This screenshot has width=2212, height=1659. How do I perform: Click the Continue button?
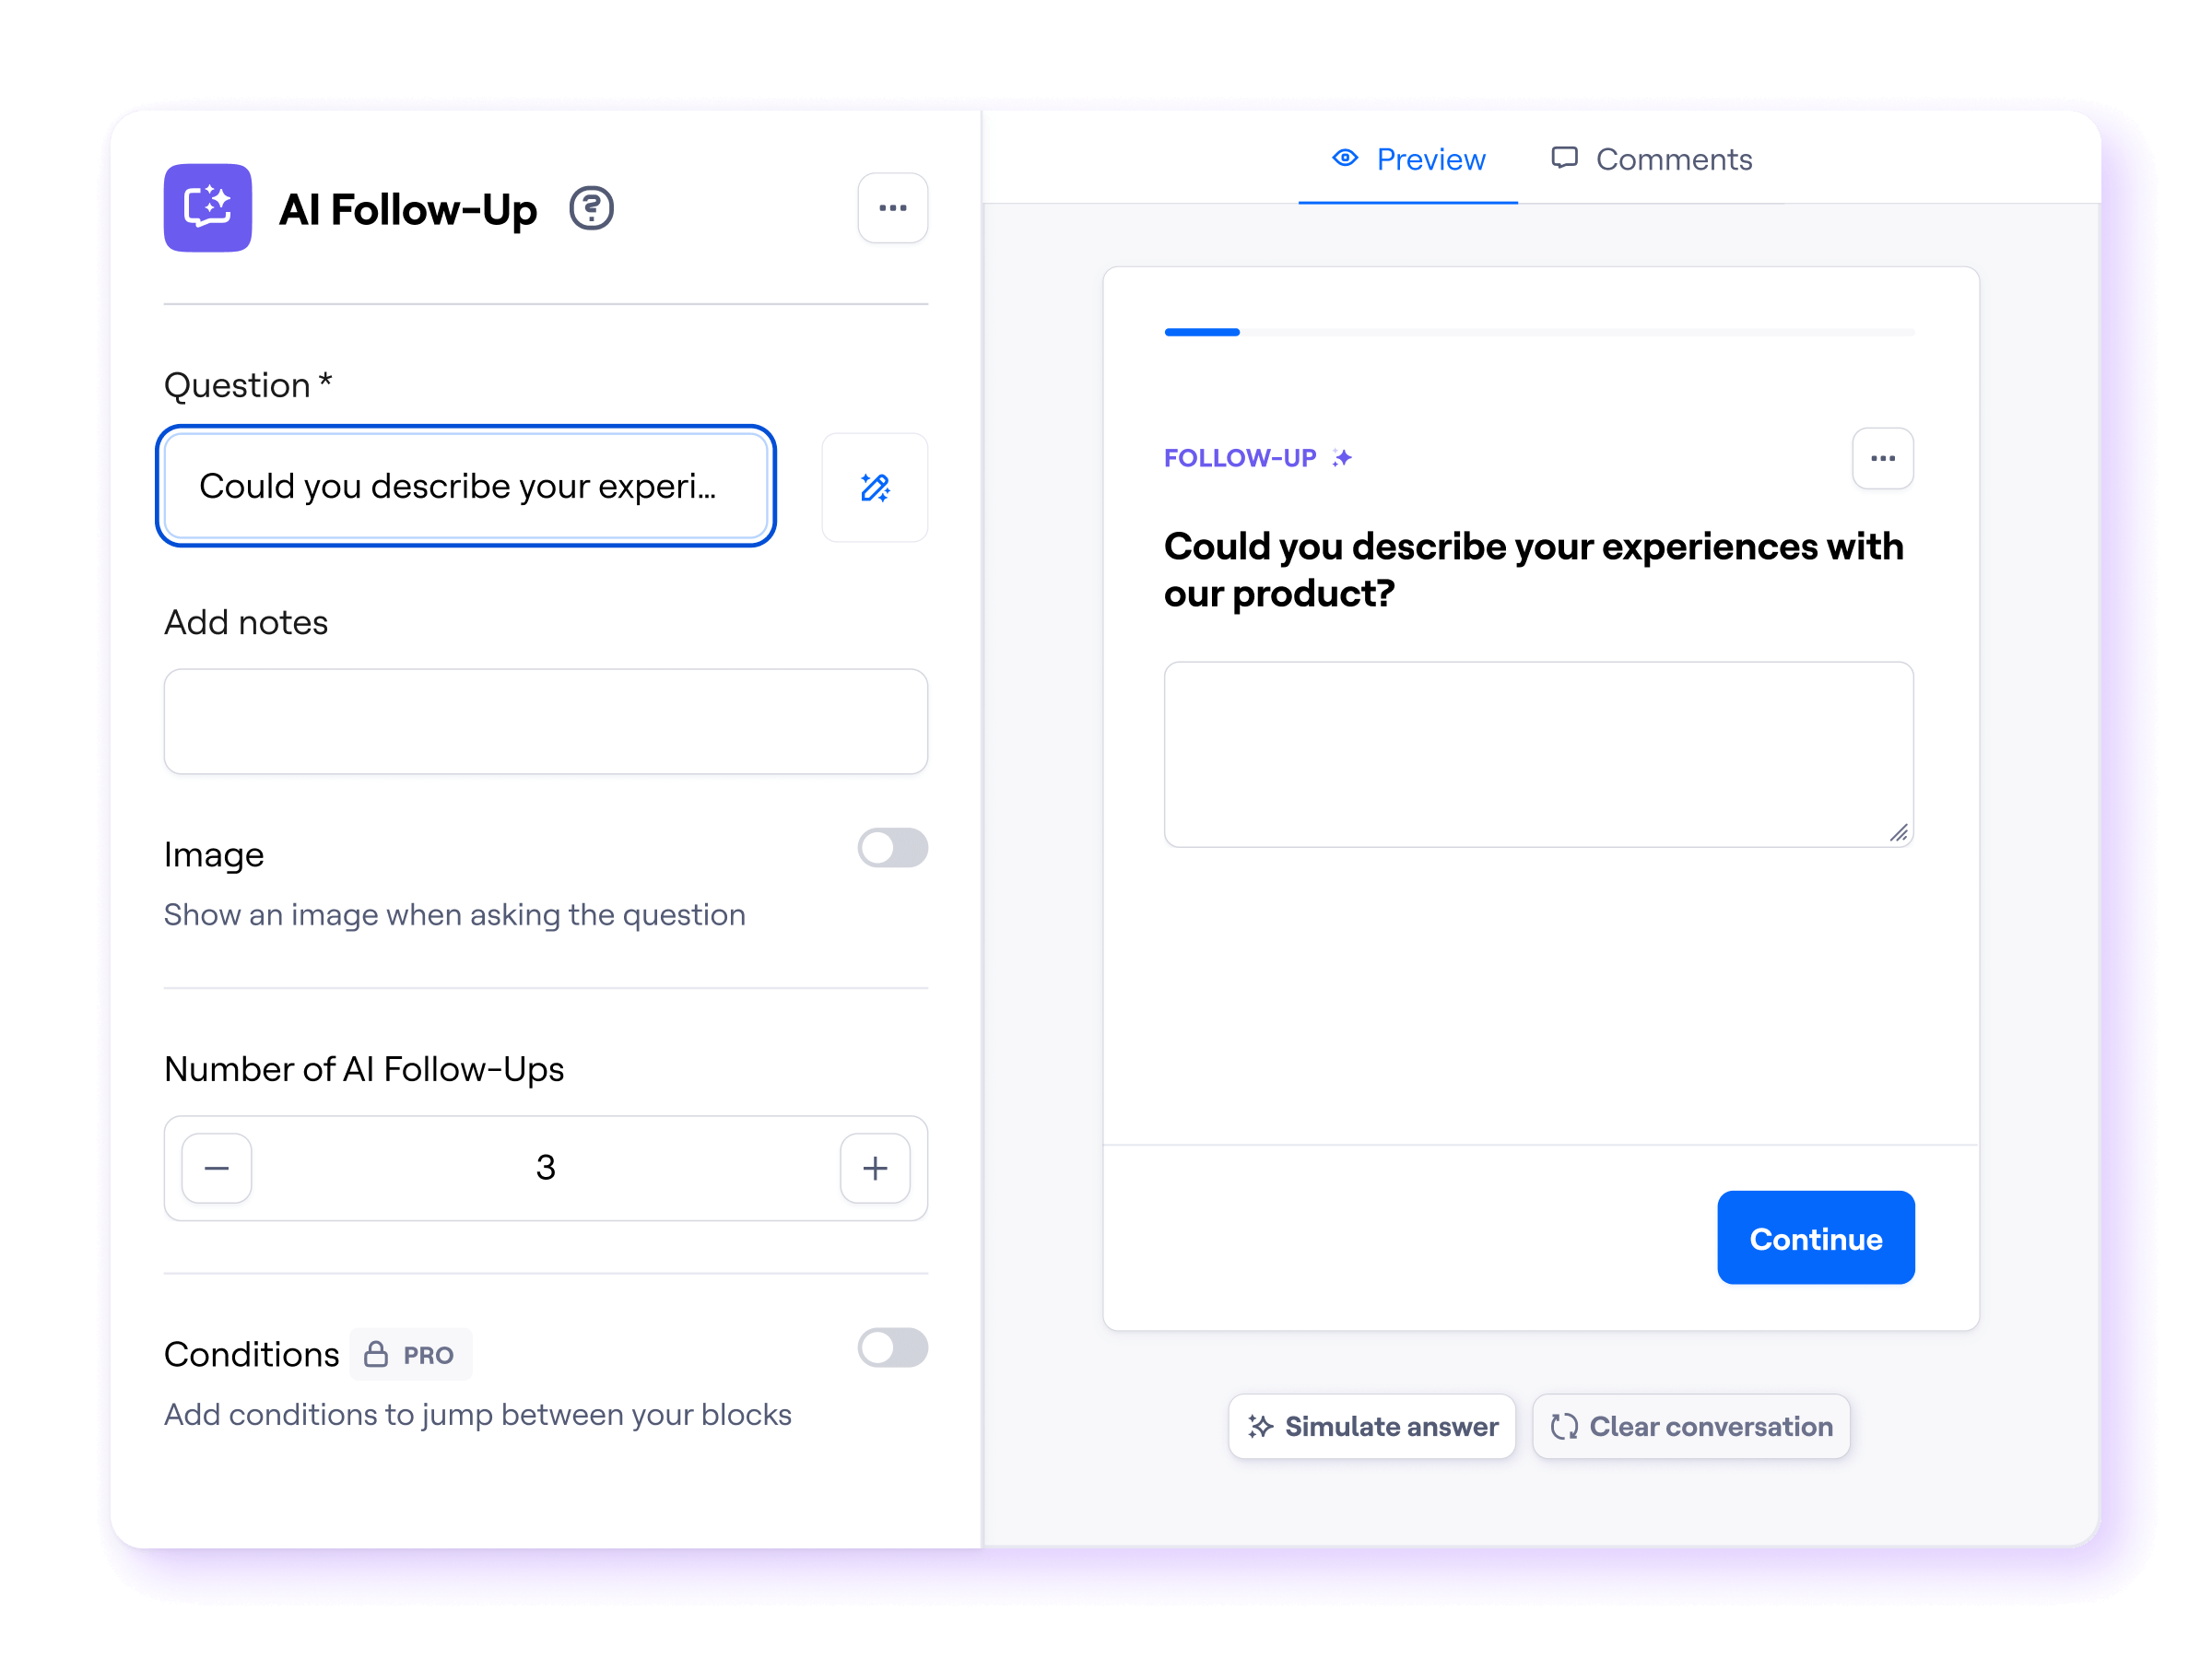[1816, 1238]
